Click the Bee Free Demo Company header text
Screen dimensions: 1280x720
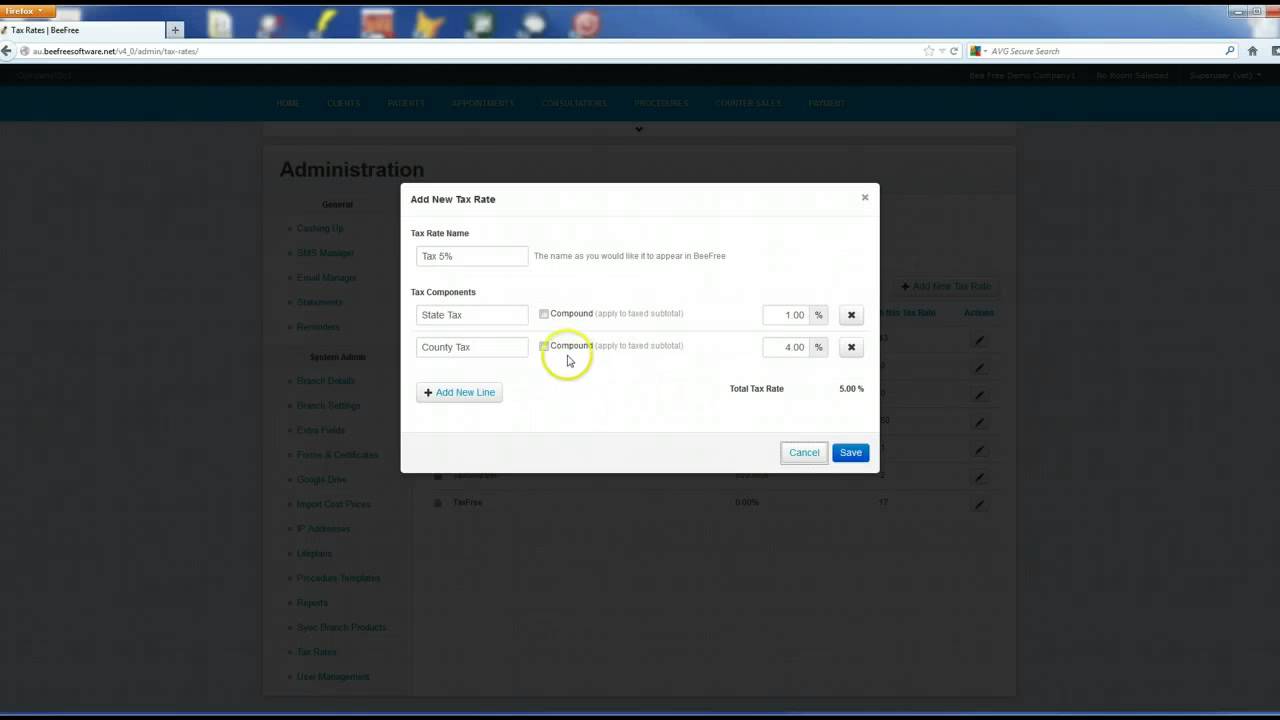1022,75
